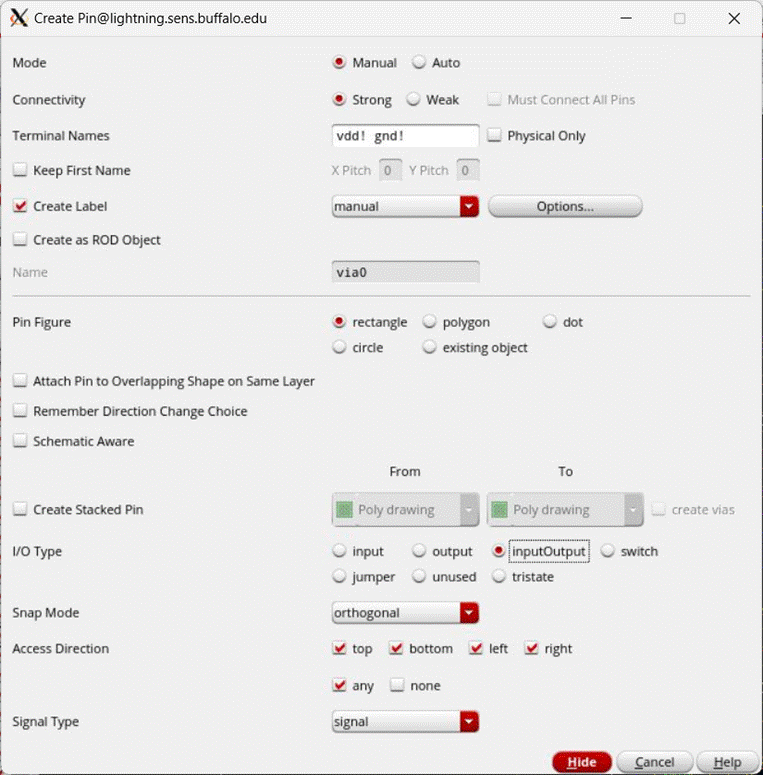Open the manual label dropdown
The width and height of the screenshot is (763, 775).
[469, 207]
